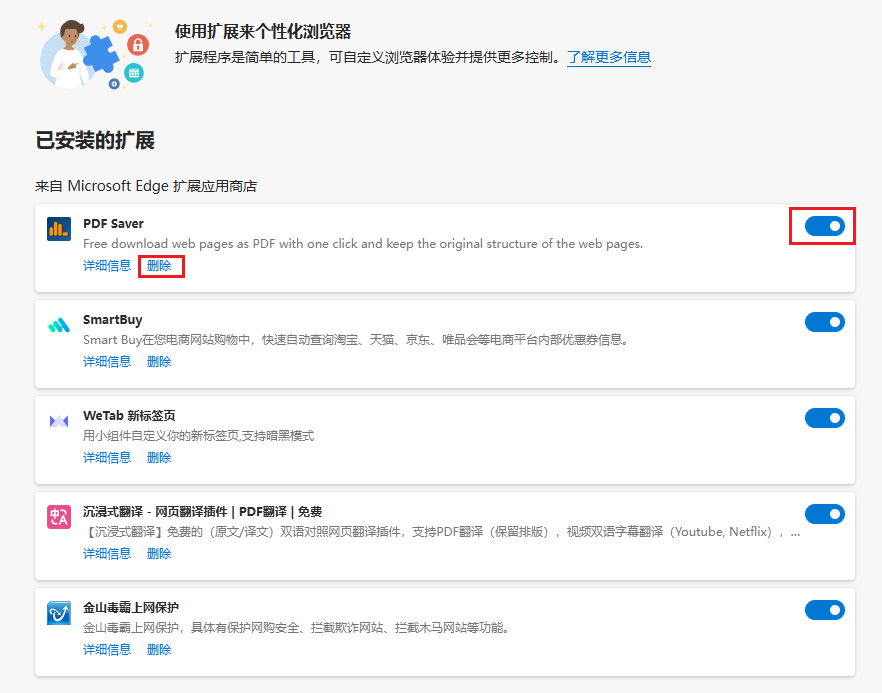Open 了解更多信息 link at the top
This screenshot has width=882, height=693.
tap(608, 58)
